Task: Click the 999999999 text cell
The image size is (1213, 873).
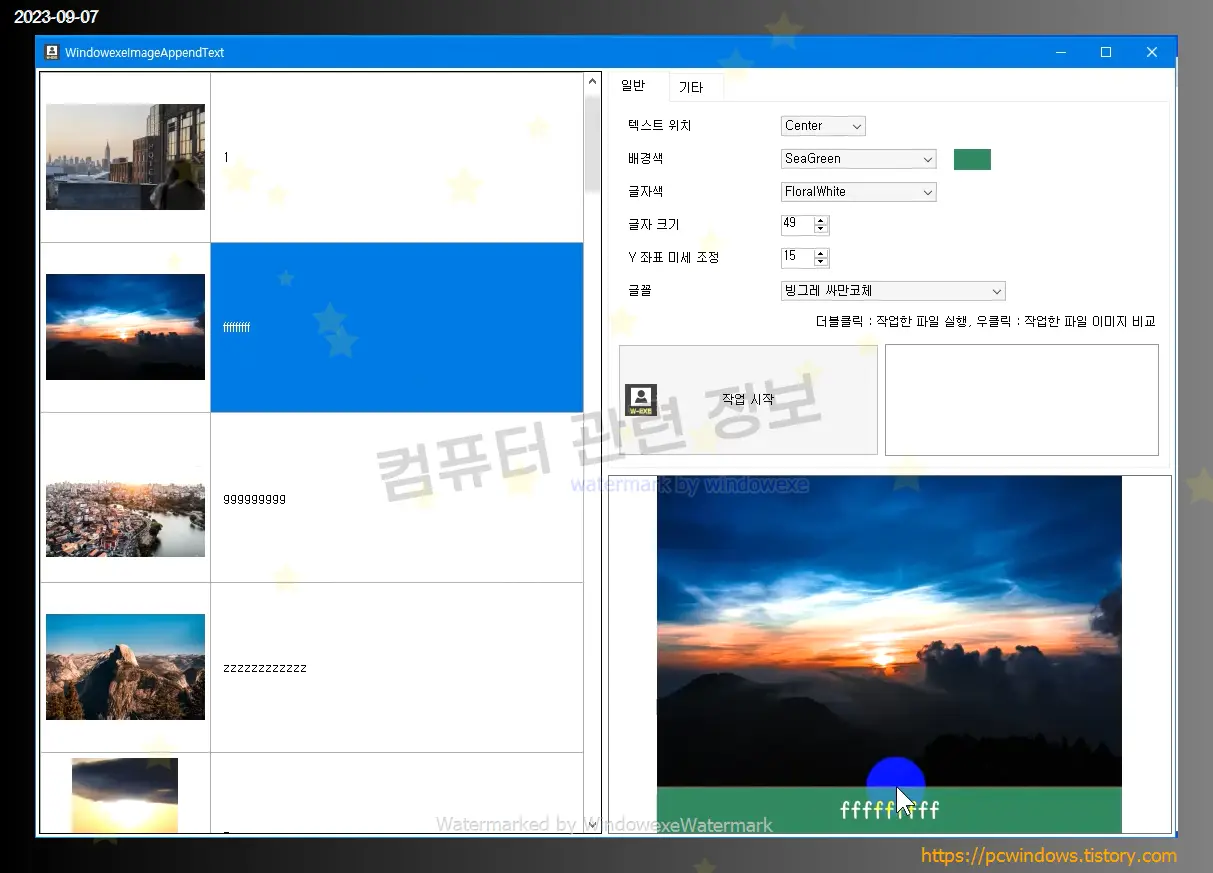Action: click(x=397, y=497)
